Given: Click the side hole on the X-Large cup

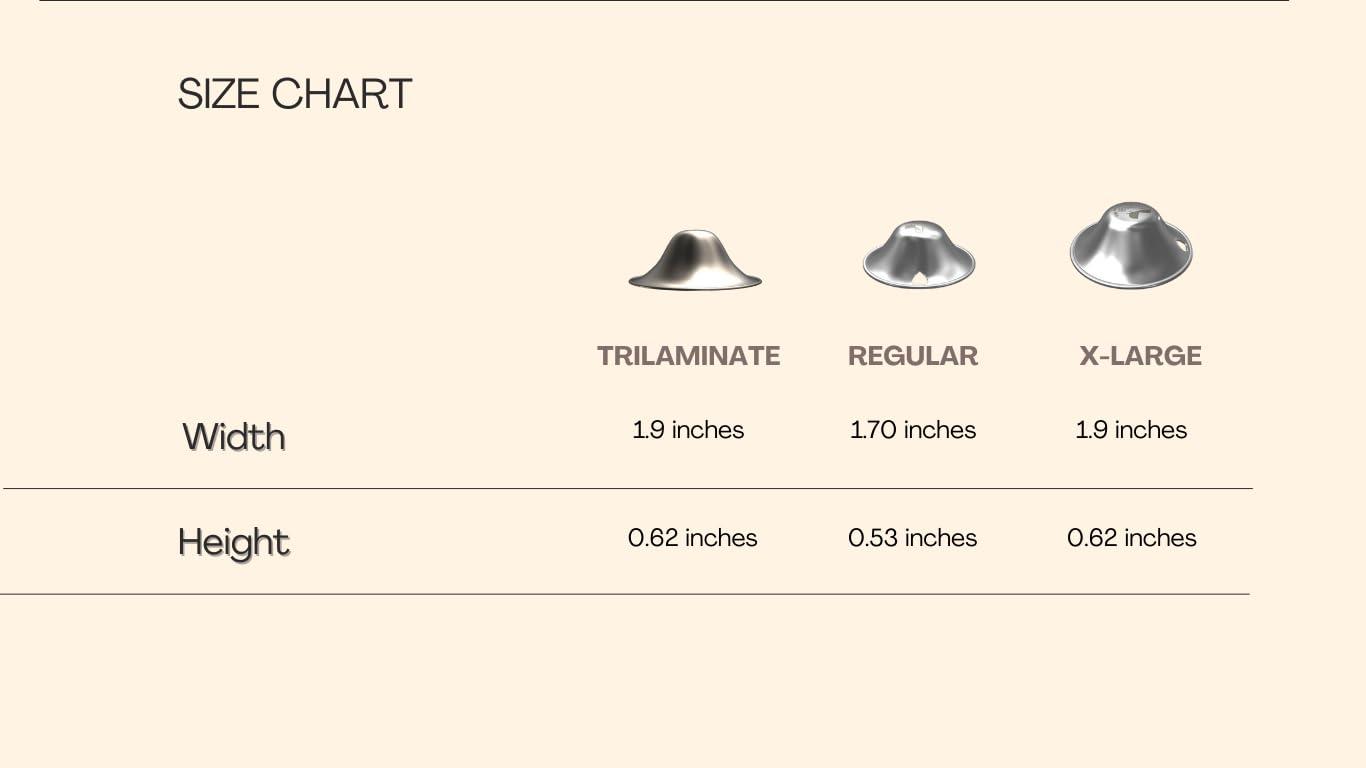Looking at the screenshot, I should pyautogui.click(x=1183, y=245).
